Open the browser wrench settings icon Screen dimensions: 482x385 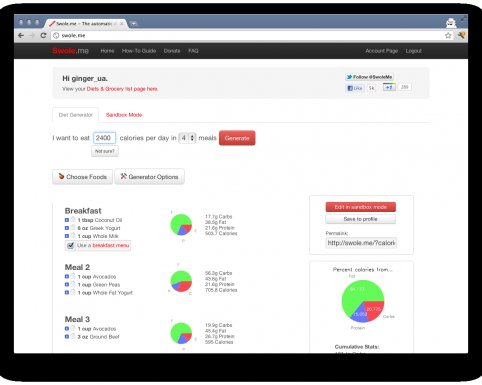pos(461,35)
